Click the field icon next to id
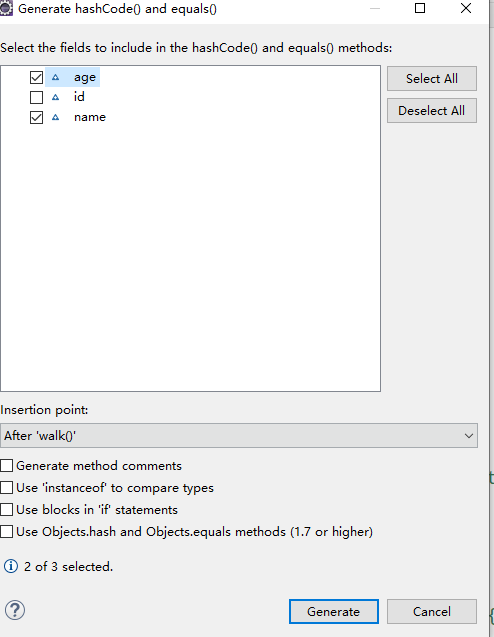 tap(56, 97)
